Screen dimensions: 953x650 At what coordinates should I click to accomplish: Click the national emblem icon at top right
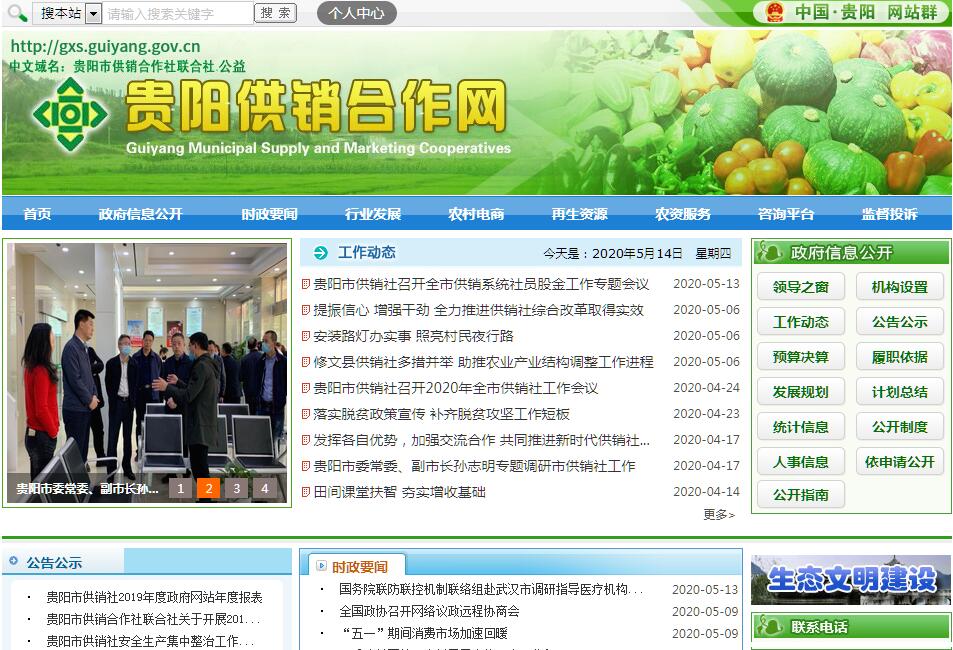(773, 12)
